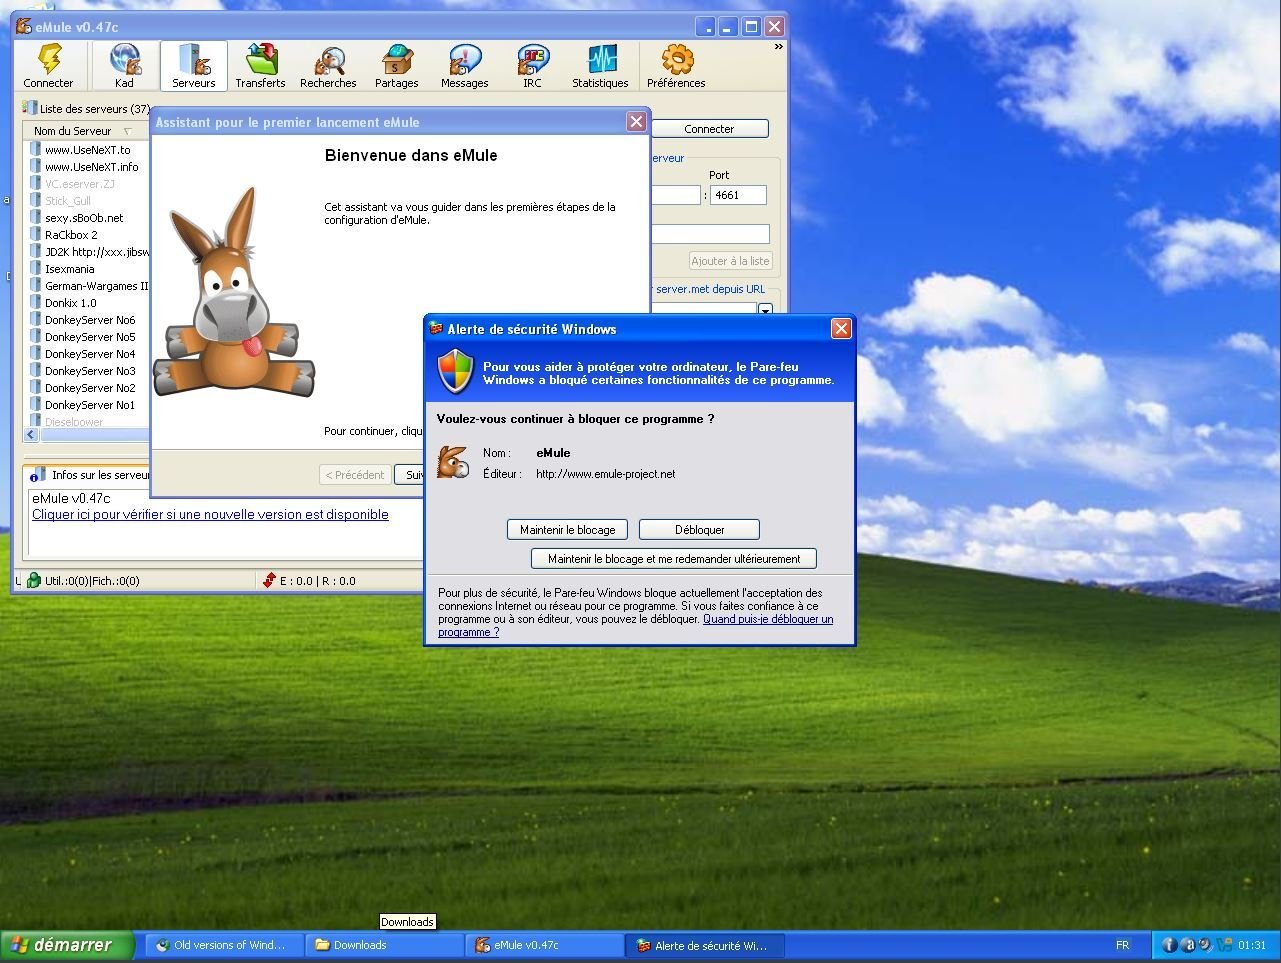Select server DonkeyServer No4

pos(90,354)
